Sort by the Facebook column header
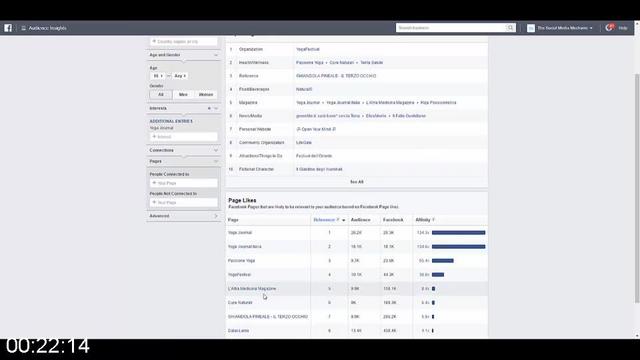Screen dimensions: 640x360 393,220
